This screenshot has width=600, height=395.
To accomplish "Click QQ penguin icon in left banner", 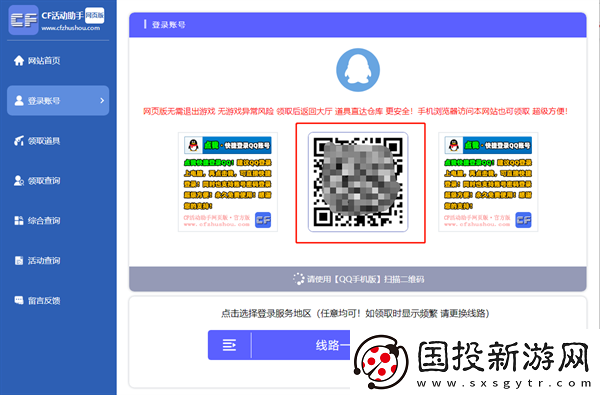I will [x=193, y=145].
